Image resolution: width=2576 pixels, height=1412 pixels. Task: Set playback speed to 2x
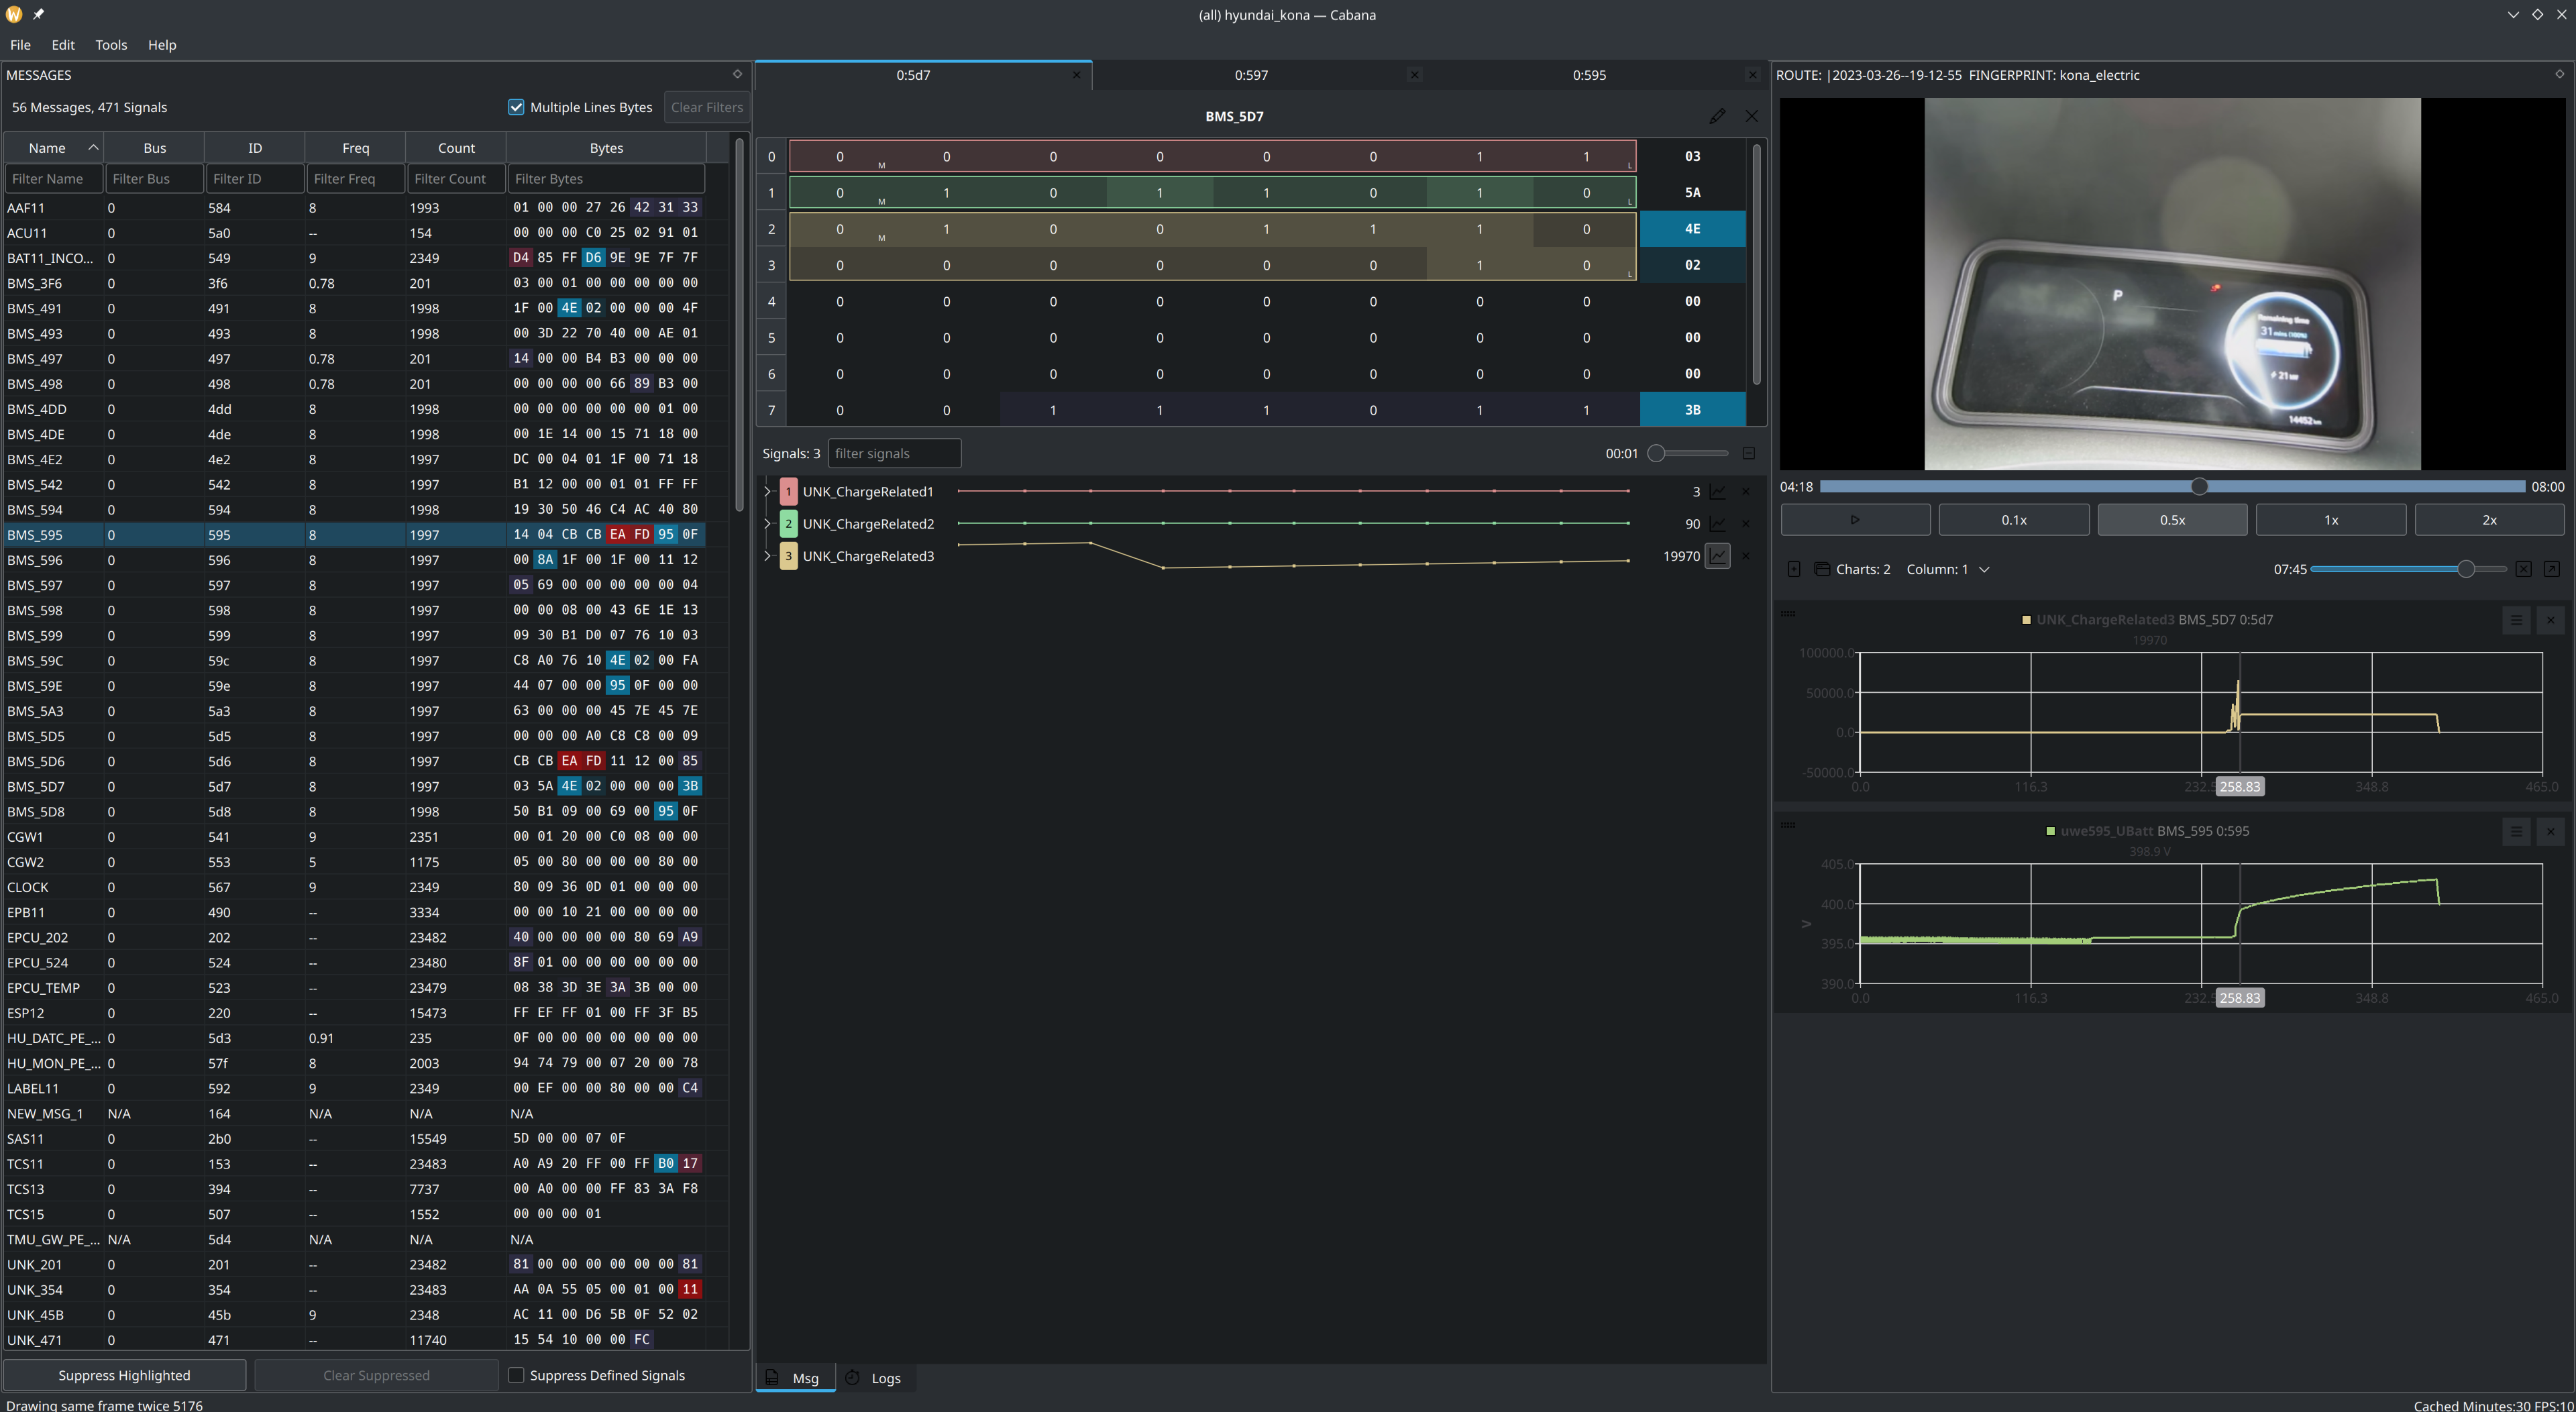click(2488, 520)
